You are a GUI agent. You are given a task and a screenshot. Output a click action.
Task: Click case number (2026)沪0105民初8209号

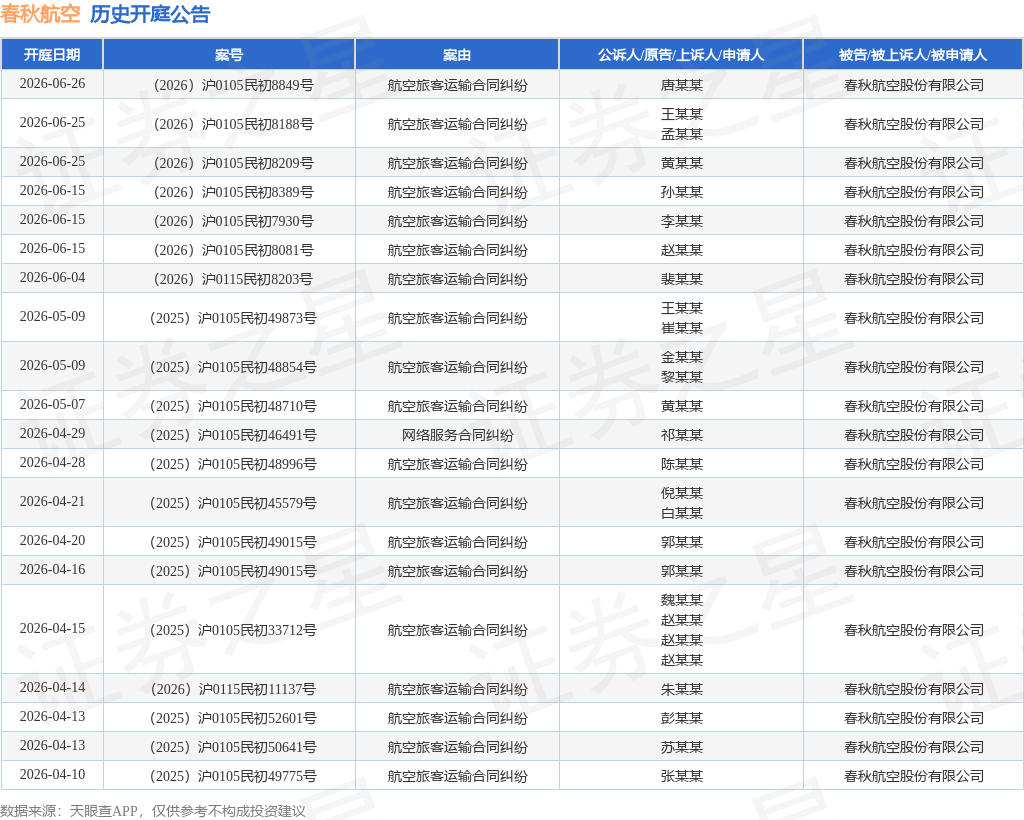pyautogui.click(x=233, y=163)
